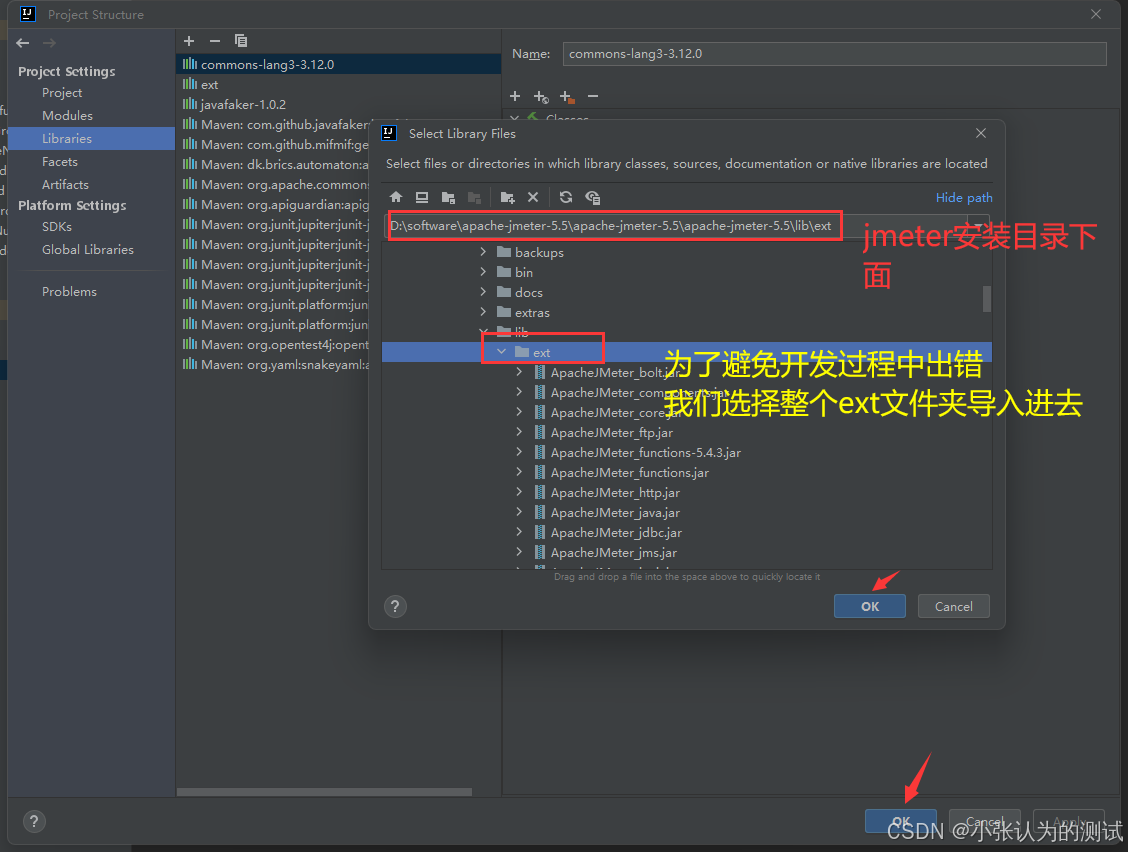Add a new library with plus icon
The width and height of the screenshot is (1128, 852).
(189, 41)
